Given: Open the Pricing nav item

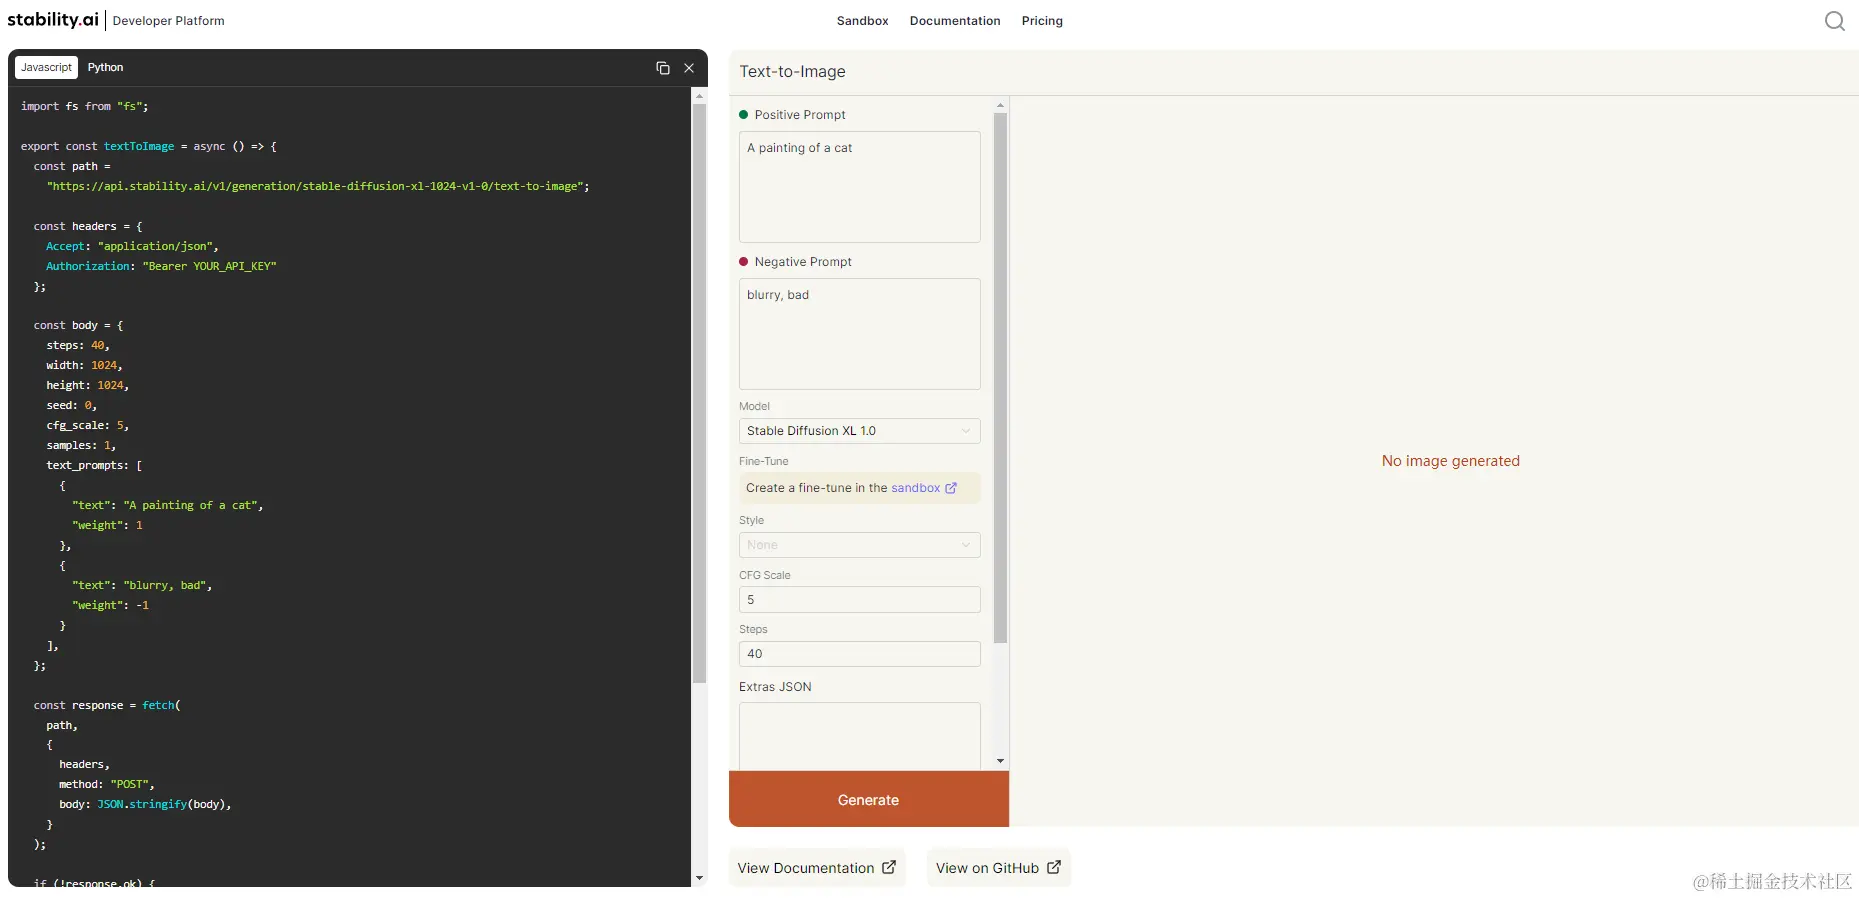Looking at the screenshot, I should tap(1042, 21).
